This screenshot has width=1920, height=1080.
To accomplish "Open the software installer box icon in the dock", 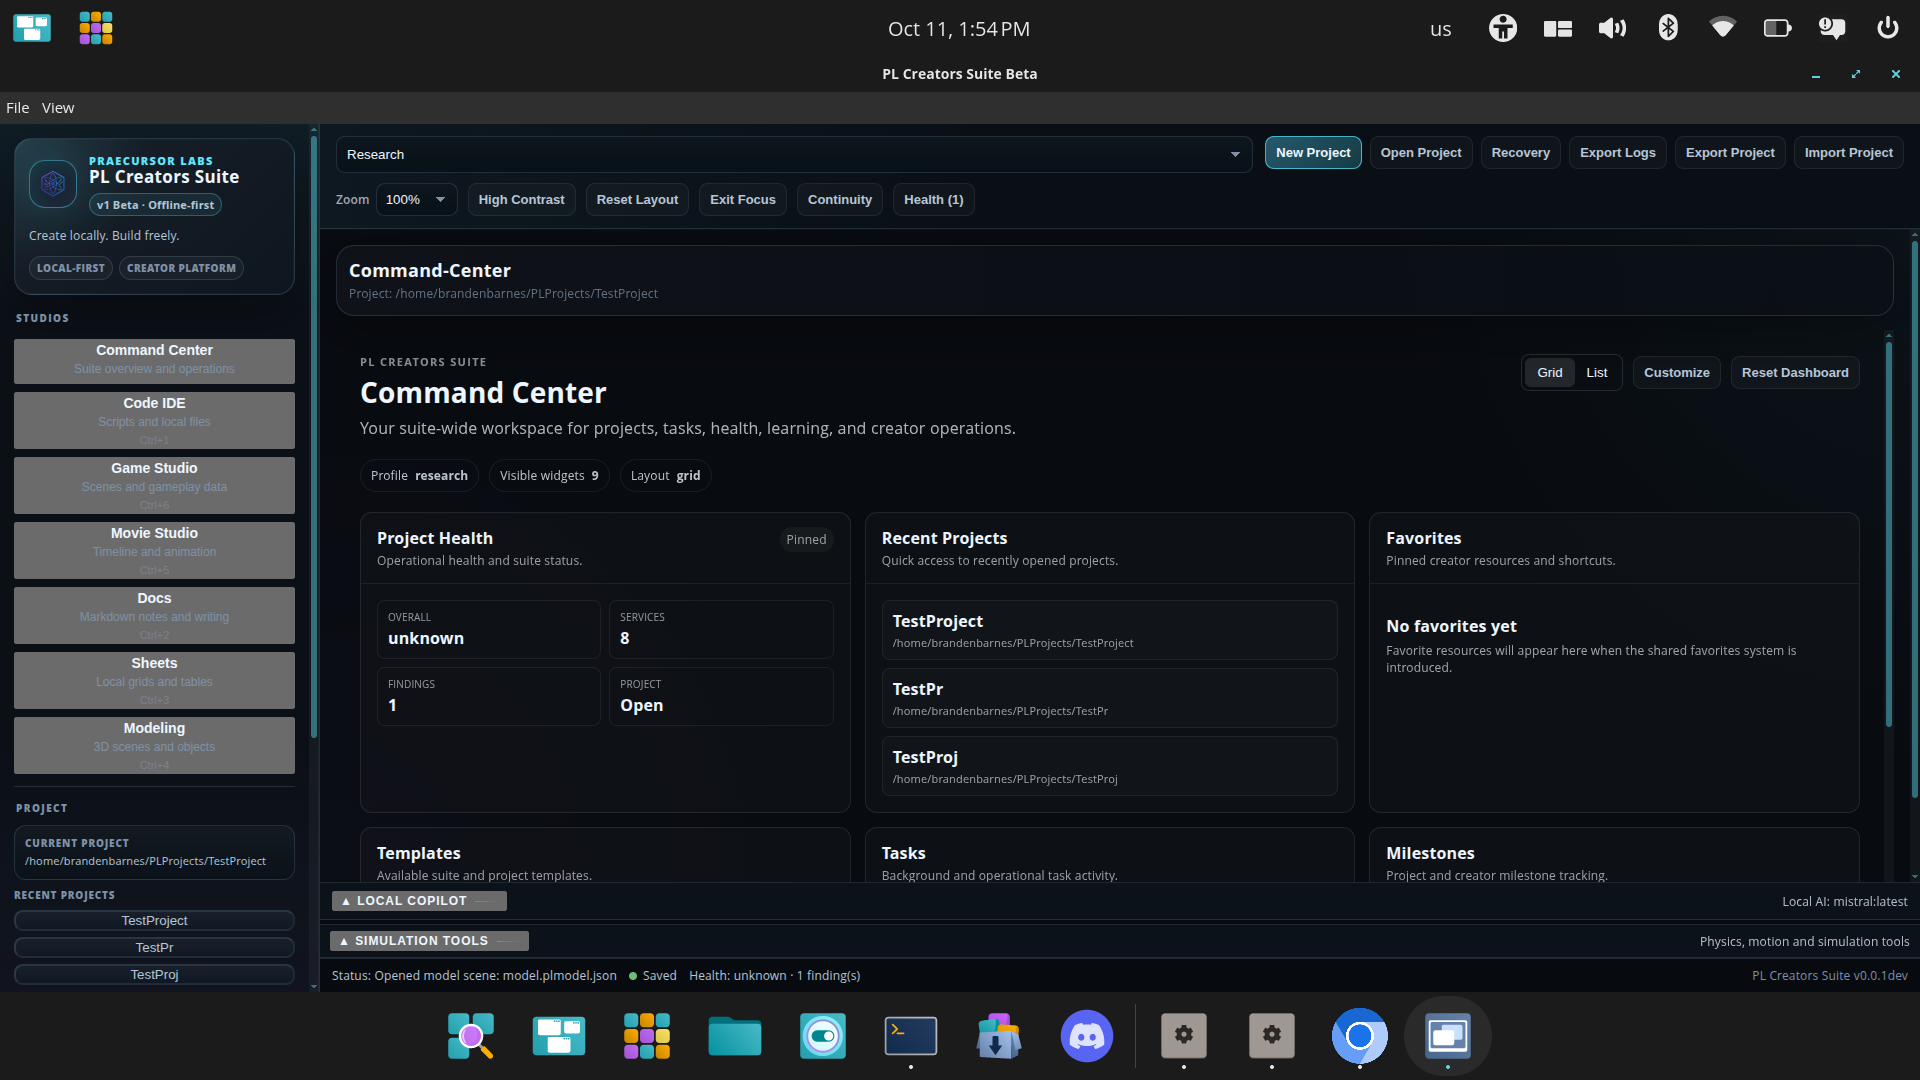I will tap(999, 1036).
